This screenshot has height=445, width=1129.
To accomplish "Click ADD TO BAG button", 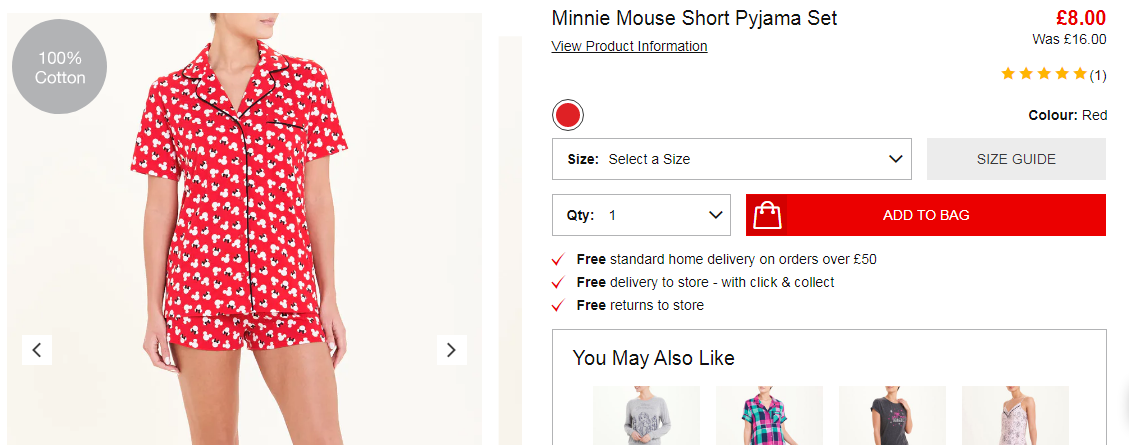I will [925, 215].
